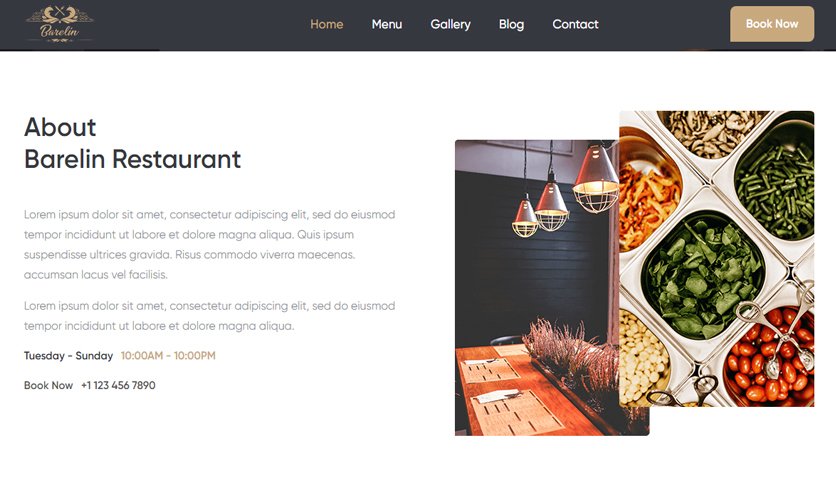Click the 10:00AM - 10:00PM opening hours

tap(168, 356)
